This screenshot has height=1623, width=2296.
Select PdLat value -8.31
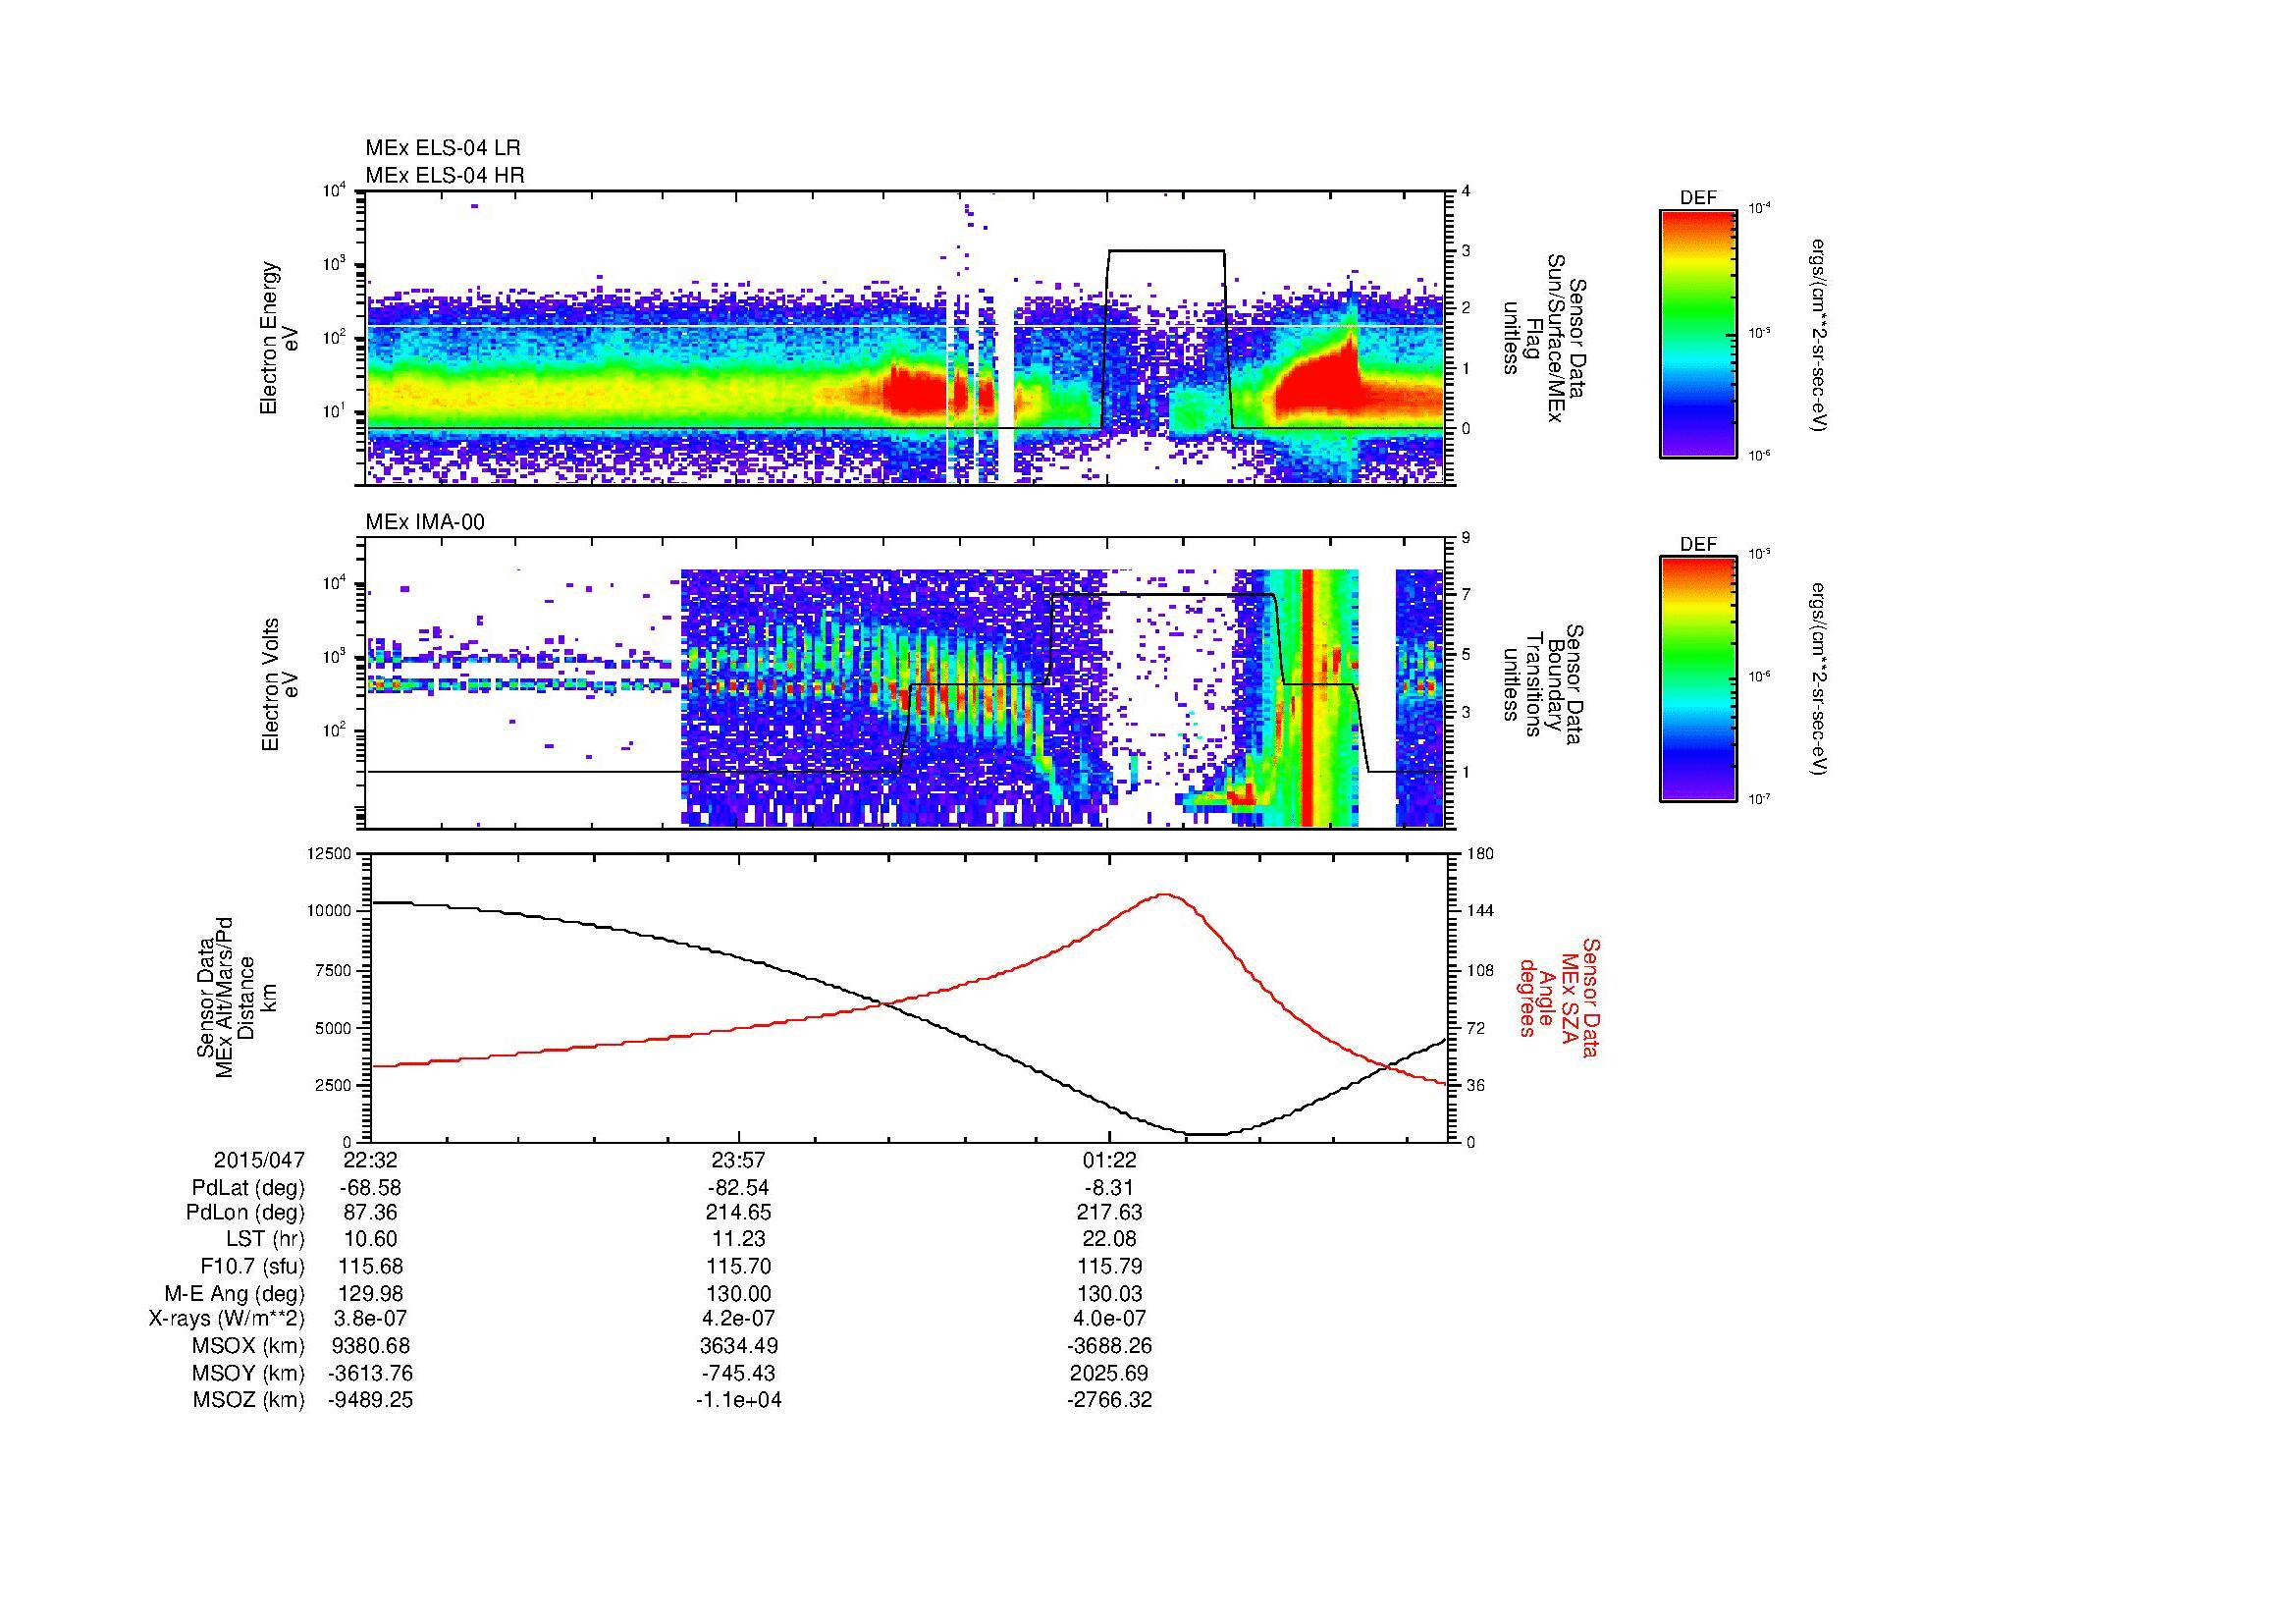point(1109,1188)
